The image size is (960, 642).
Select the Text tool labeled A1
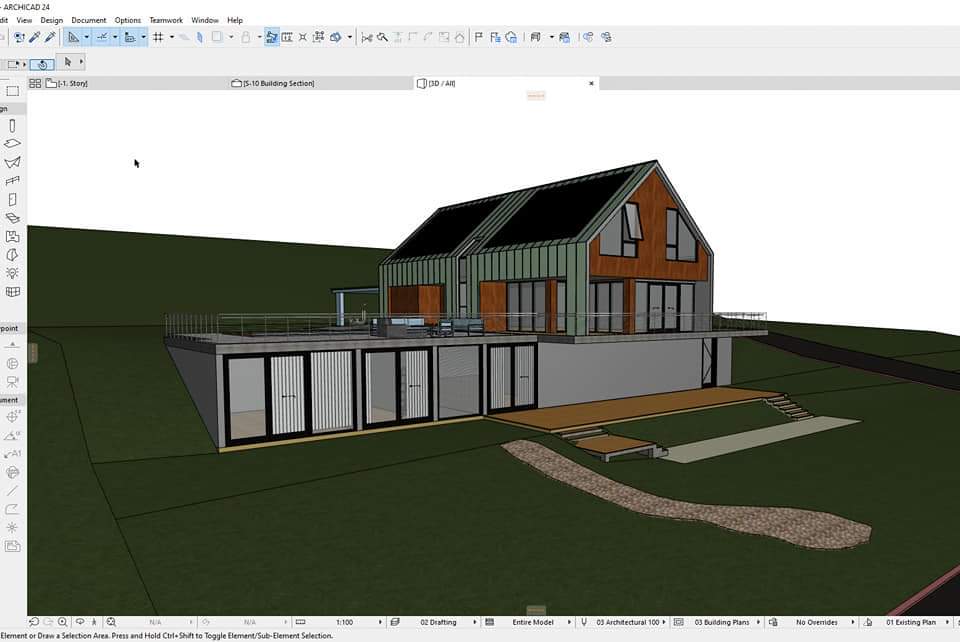12,453
